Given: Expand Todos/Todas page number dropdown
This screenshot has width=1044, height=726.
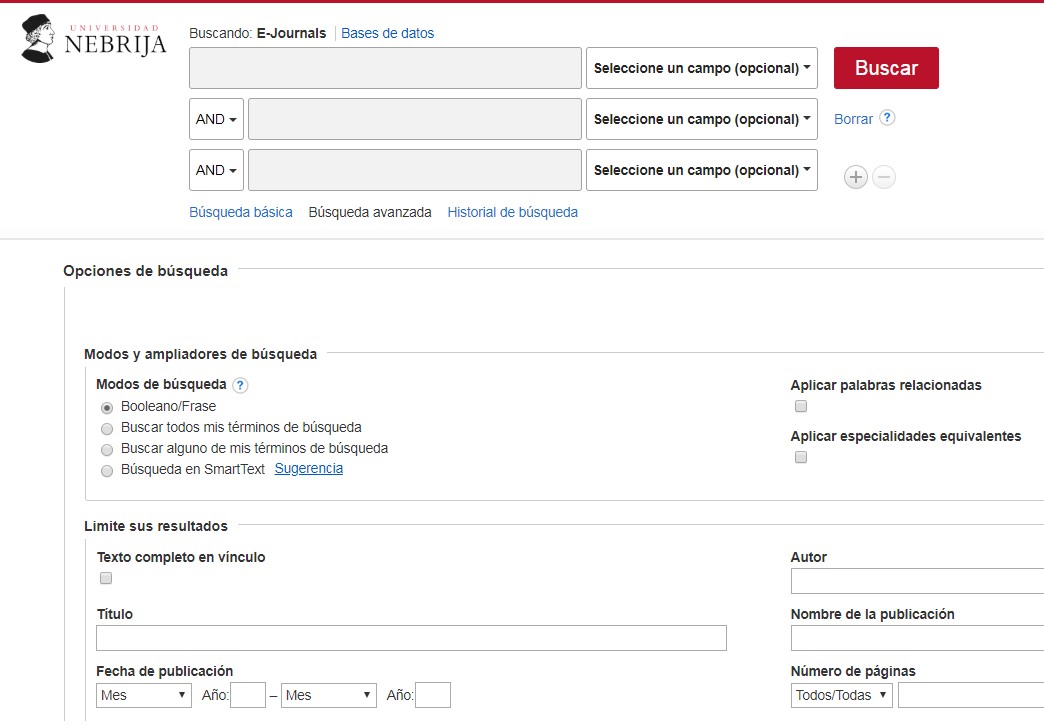Looking at the screenshot, I should [x=841, y=695].
